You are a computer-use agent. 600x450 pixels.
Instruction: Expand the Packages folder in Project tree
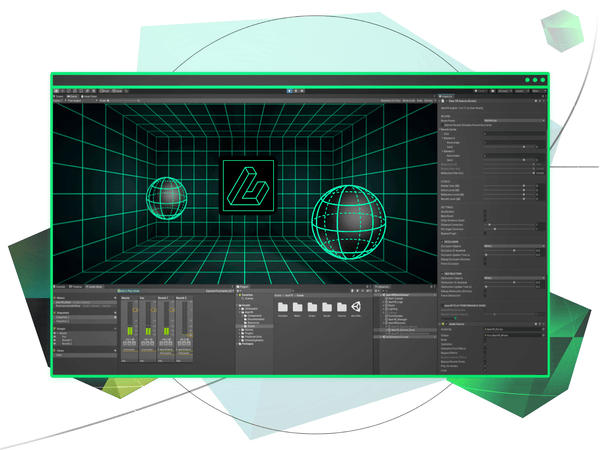239,344
